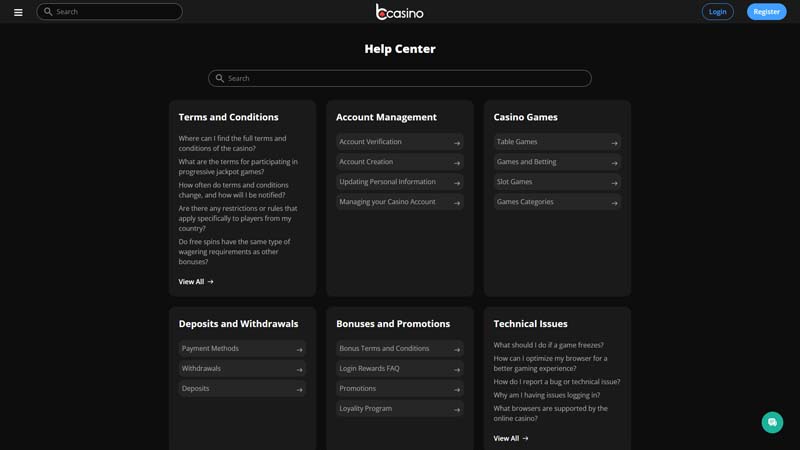
Task: Click the Terms and Conditions heading
Action: 229,117
